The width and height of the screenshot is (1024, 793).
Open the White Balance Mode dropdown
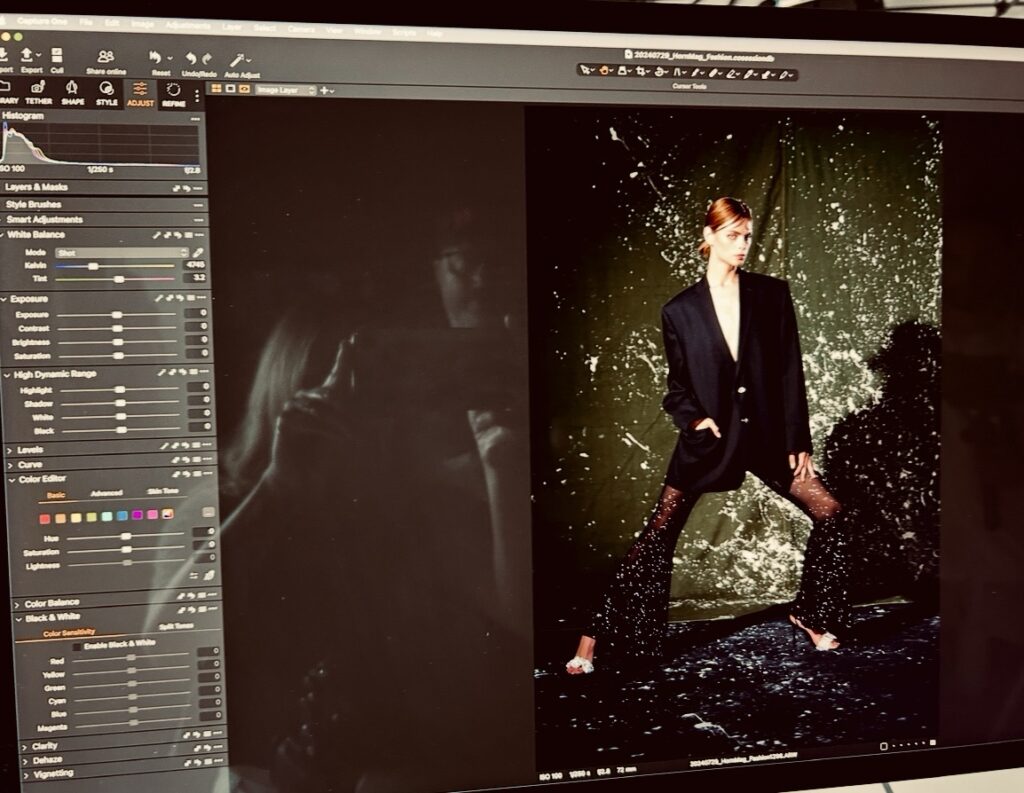(122, 253)
